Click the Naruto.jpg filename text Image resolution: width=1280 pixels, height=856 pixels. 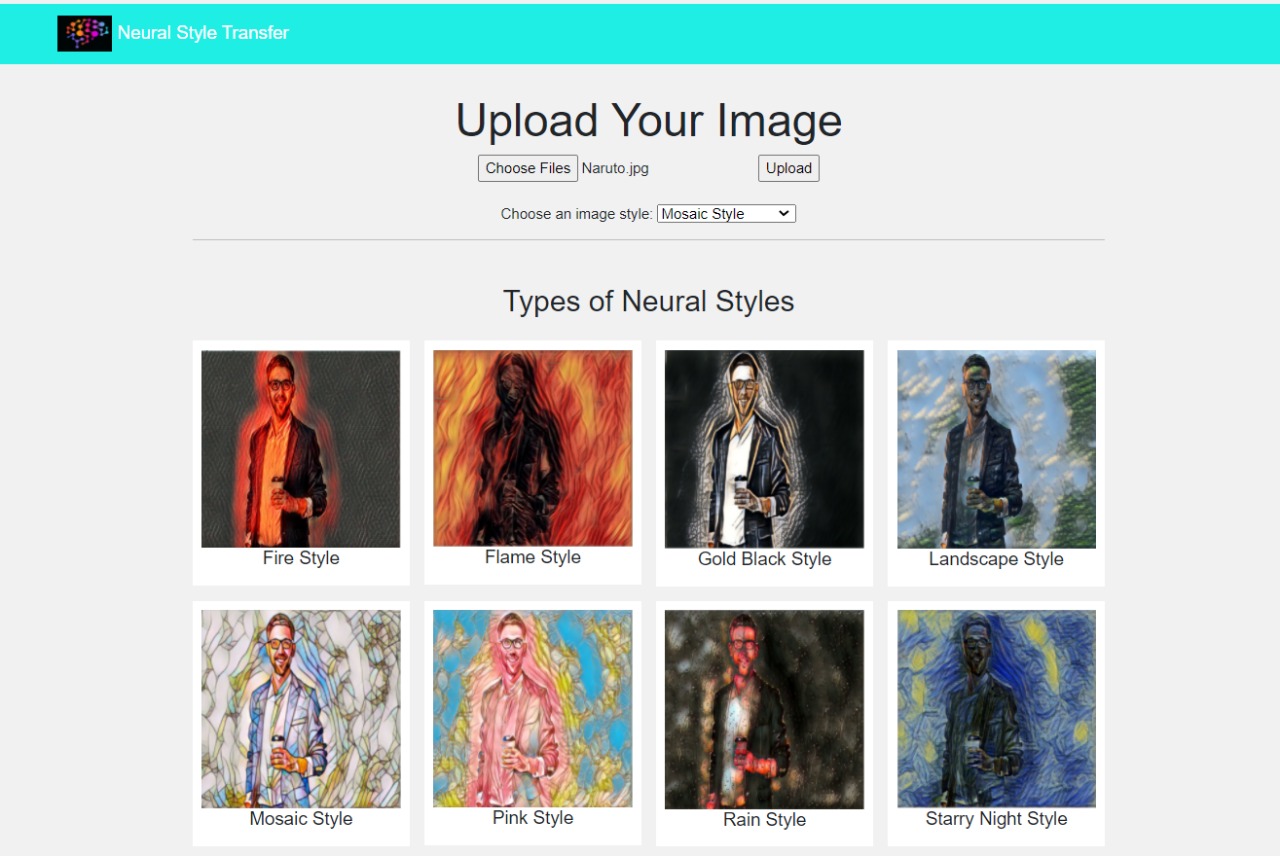tap(614, 168)
